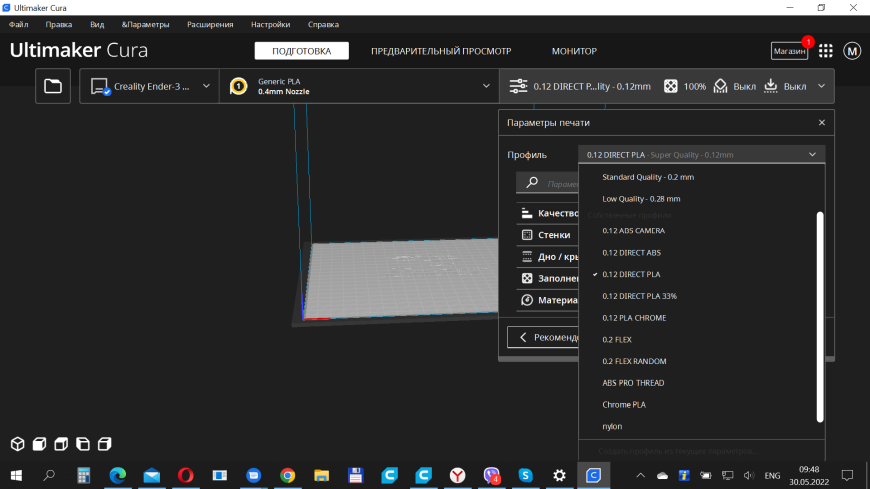Click the infill 100% icon
This screenshot has width=870, height=489.
point(670,87)
